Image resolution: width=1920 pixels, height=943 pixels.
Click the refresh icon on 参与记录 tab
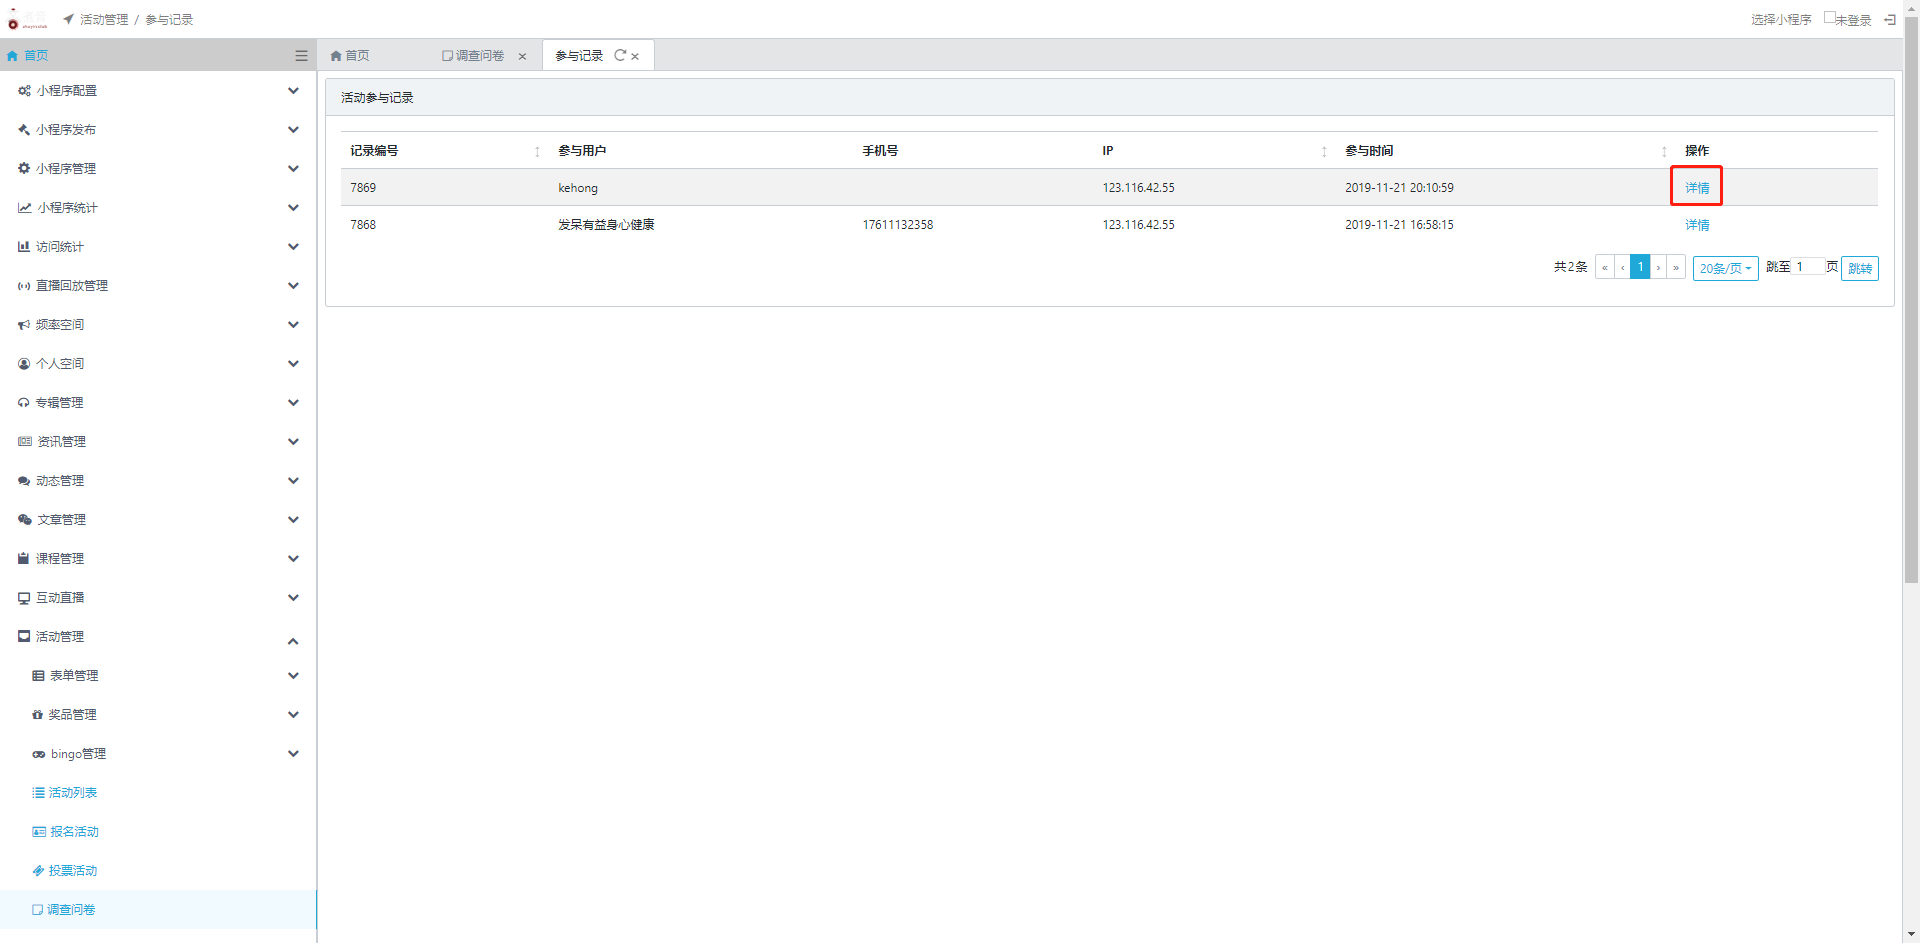tap(620, 56)
